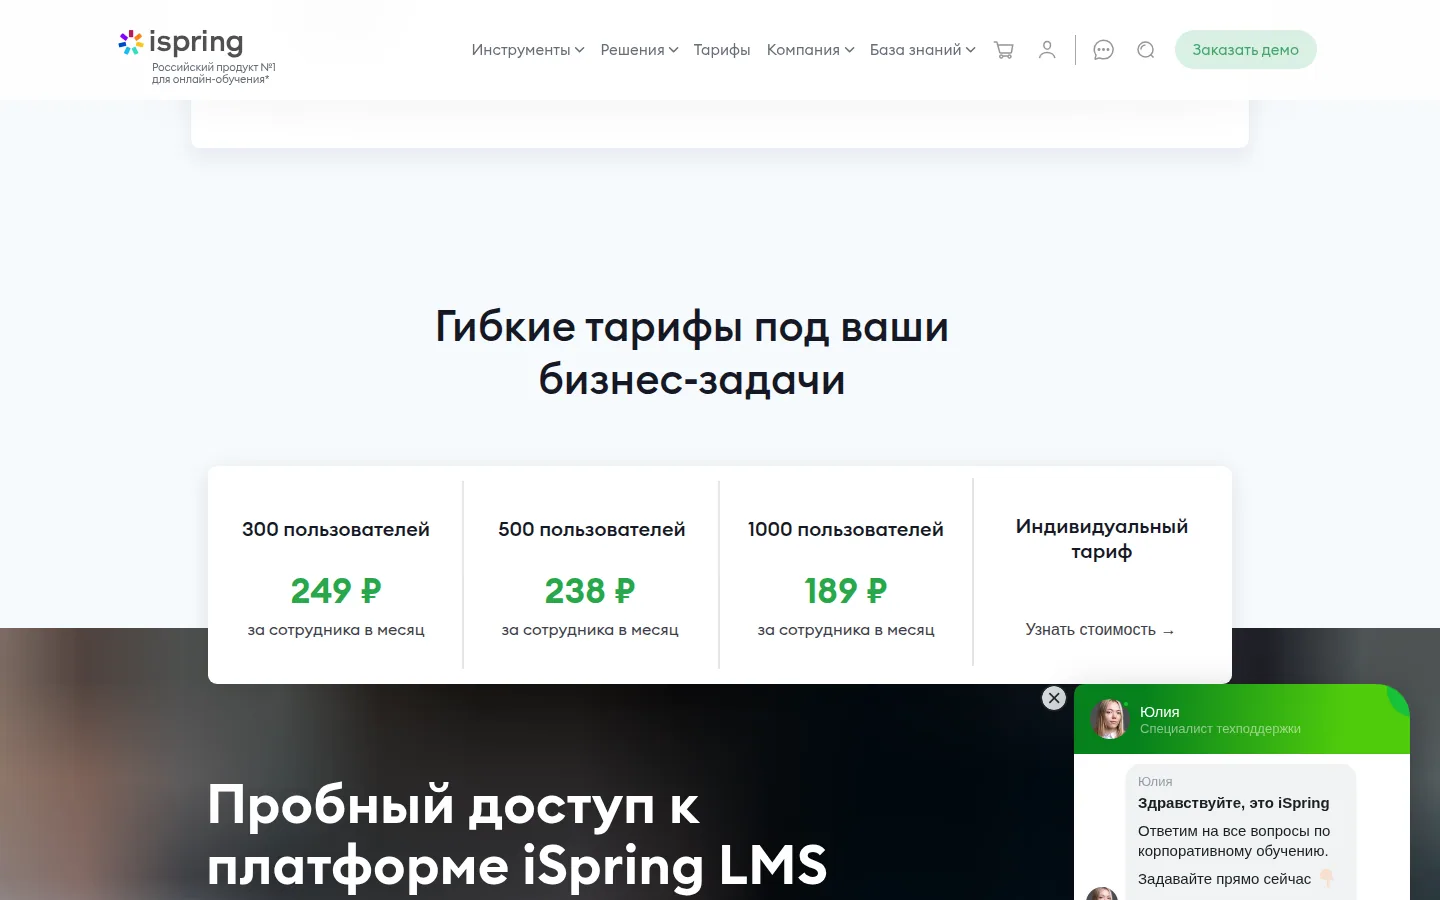Open the search magnifier icon

click(x=1146, y=50)
